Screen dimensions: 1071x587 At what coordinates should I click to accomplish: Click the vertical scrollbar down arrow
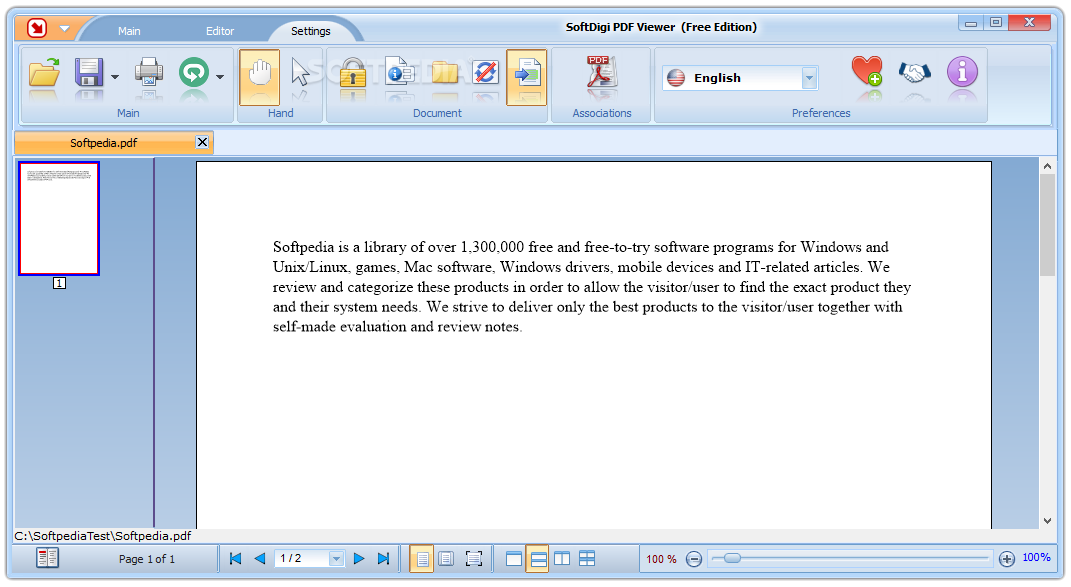pos(1047,521)
